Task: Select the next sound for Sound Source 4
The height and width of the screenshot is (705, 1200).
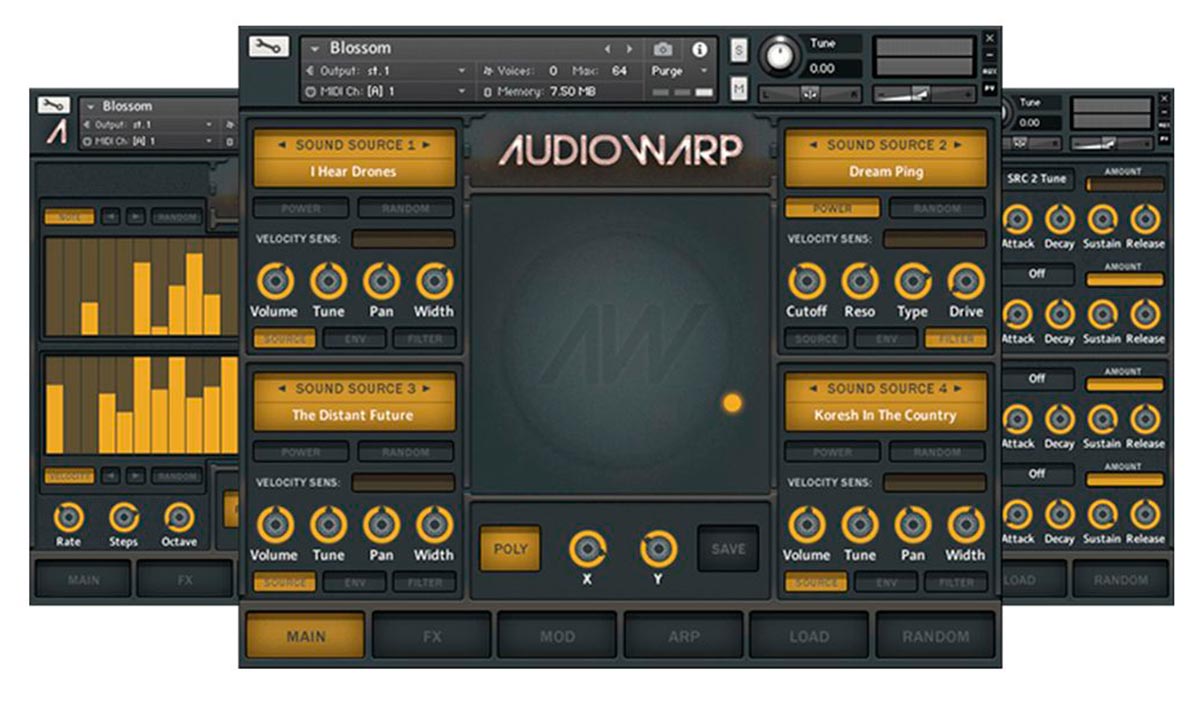Action: 958,388
